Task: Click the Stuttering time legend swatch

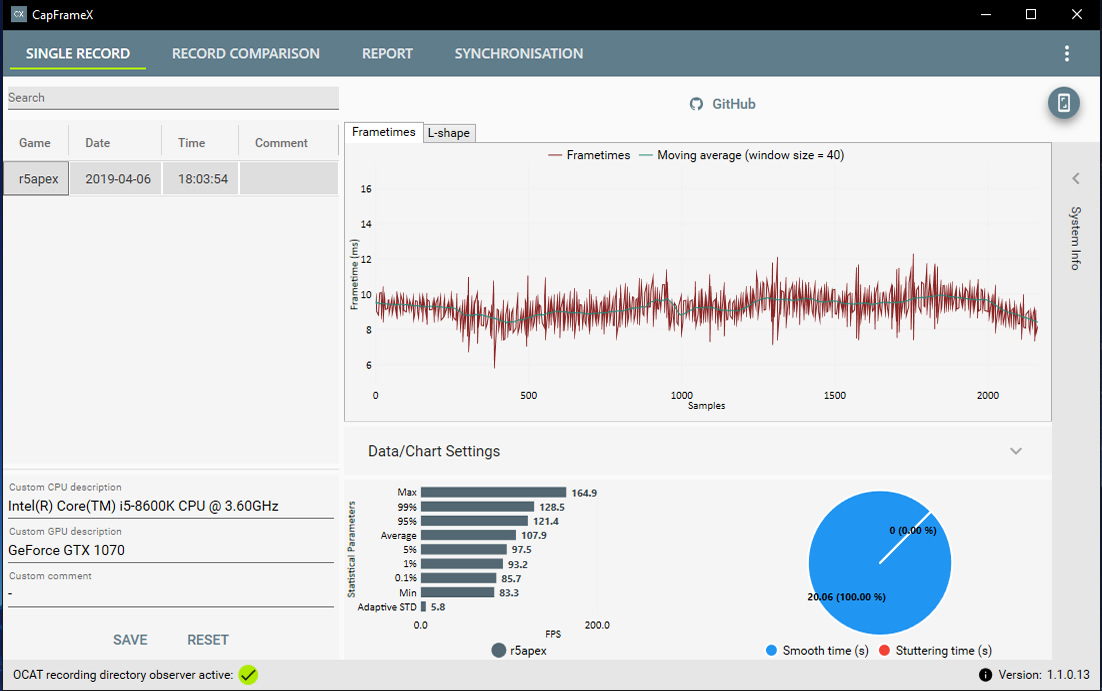Action: coord(884,651)
